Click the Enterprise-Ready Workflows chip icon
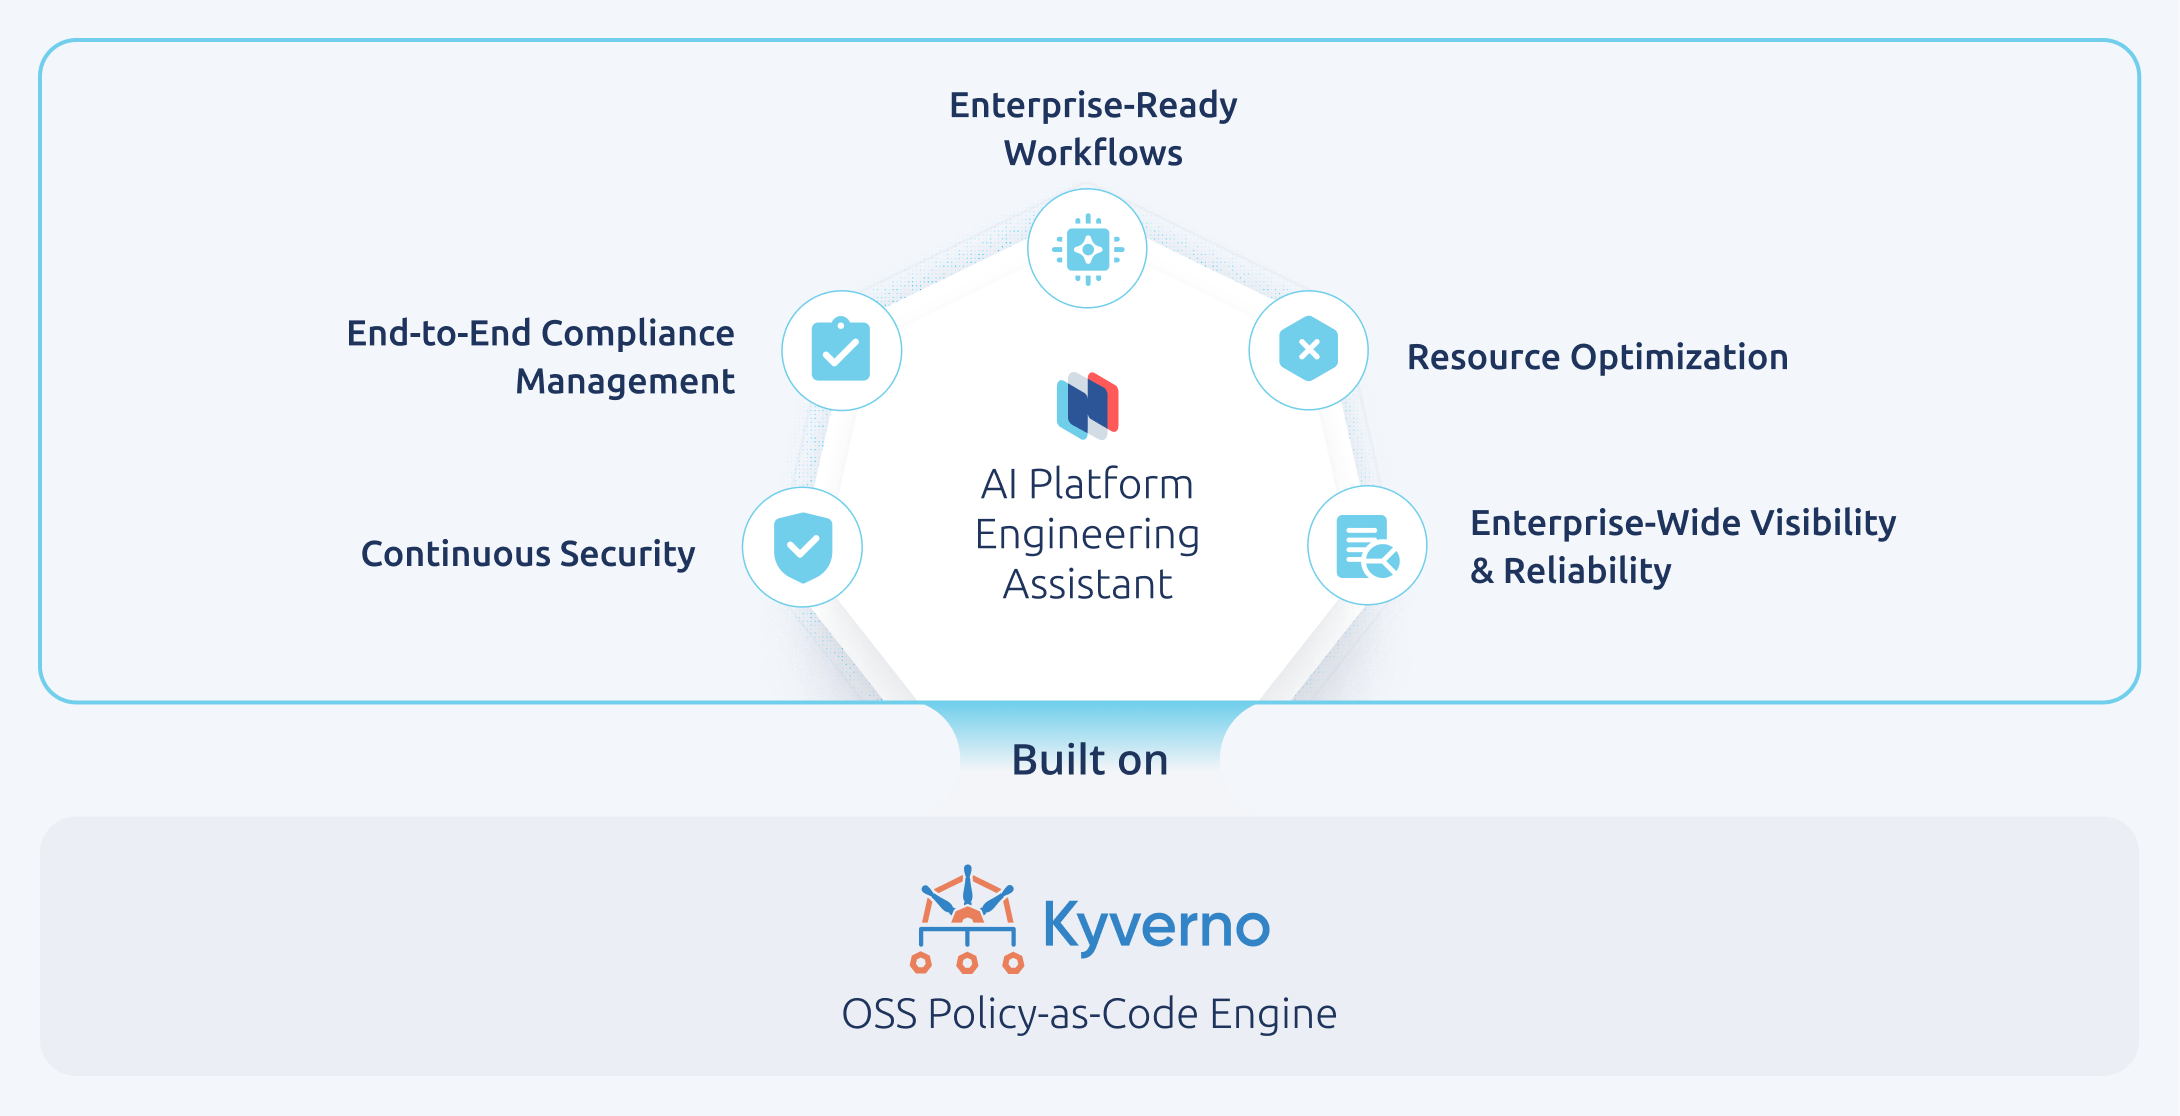The height and width of the screenshot is (1116, 2180). click(1087, 249)
